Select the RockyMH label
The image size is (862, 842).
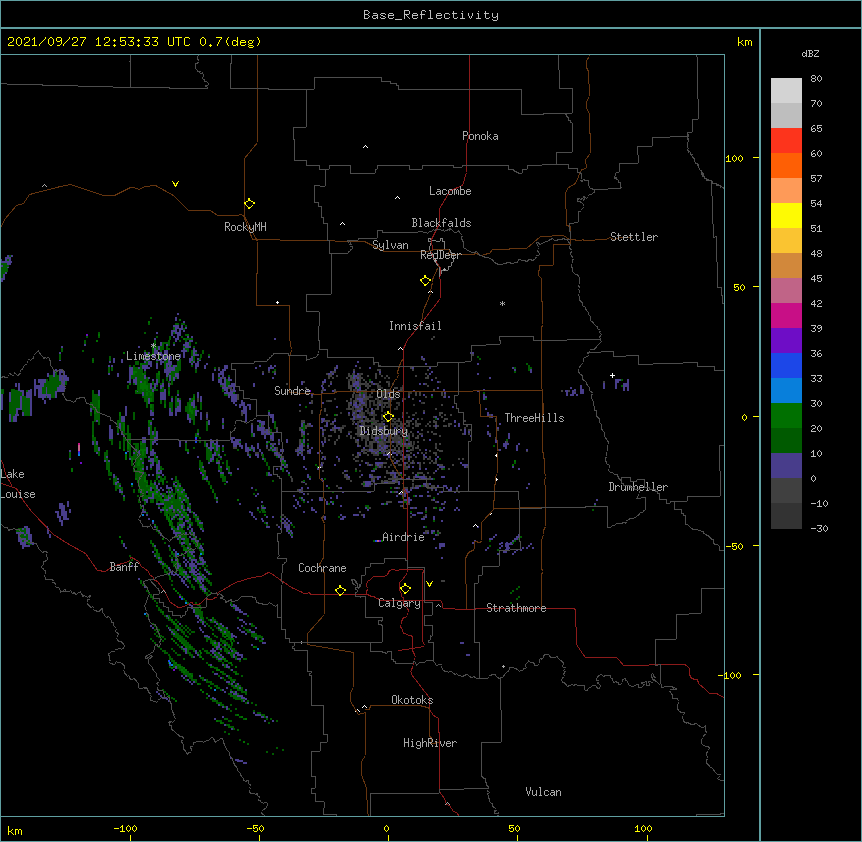pos(245,227)
